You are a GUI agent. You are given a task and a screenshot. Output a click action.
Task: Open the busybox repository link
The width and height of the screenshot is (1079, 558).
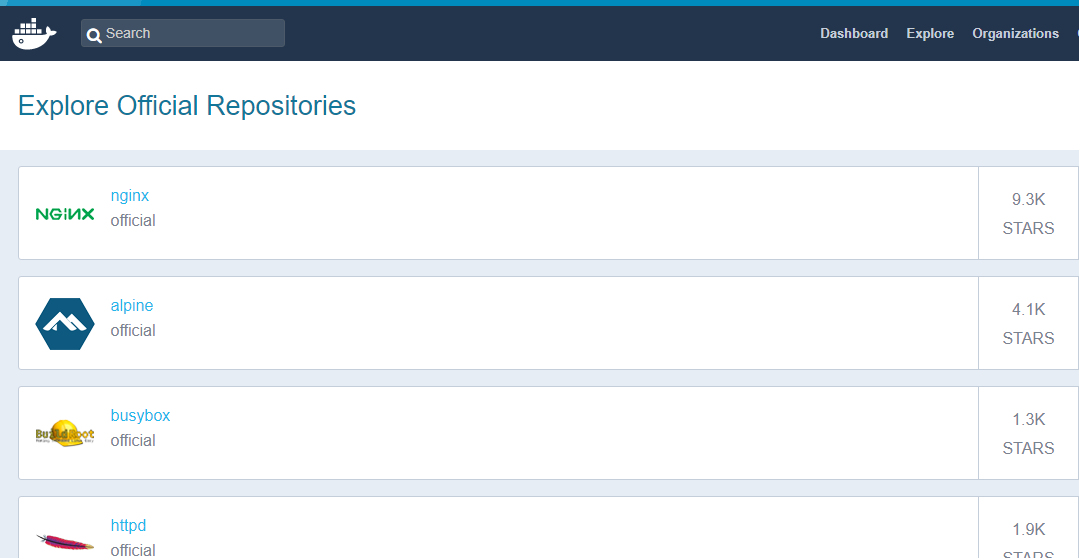(140, 416)
